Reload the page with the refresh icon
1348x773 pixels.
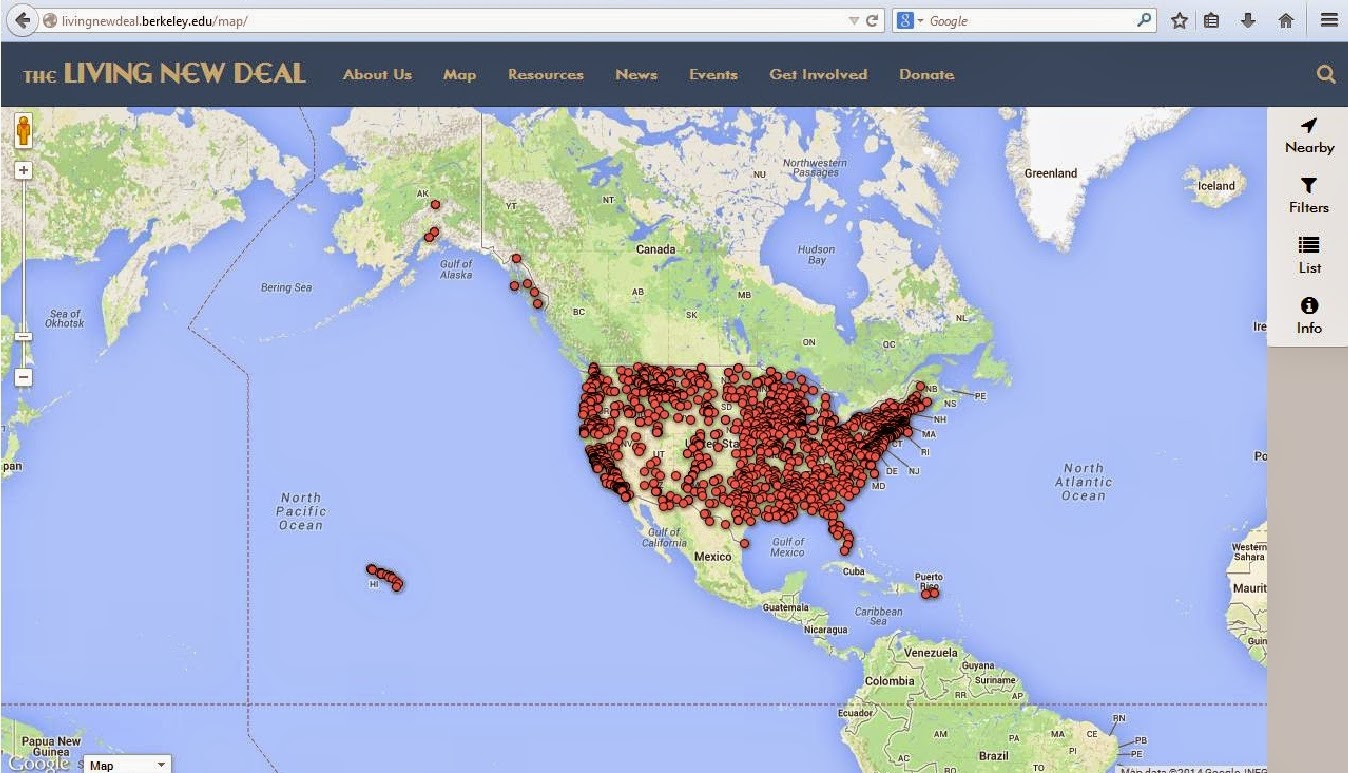pos(872,20)
